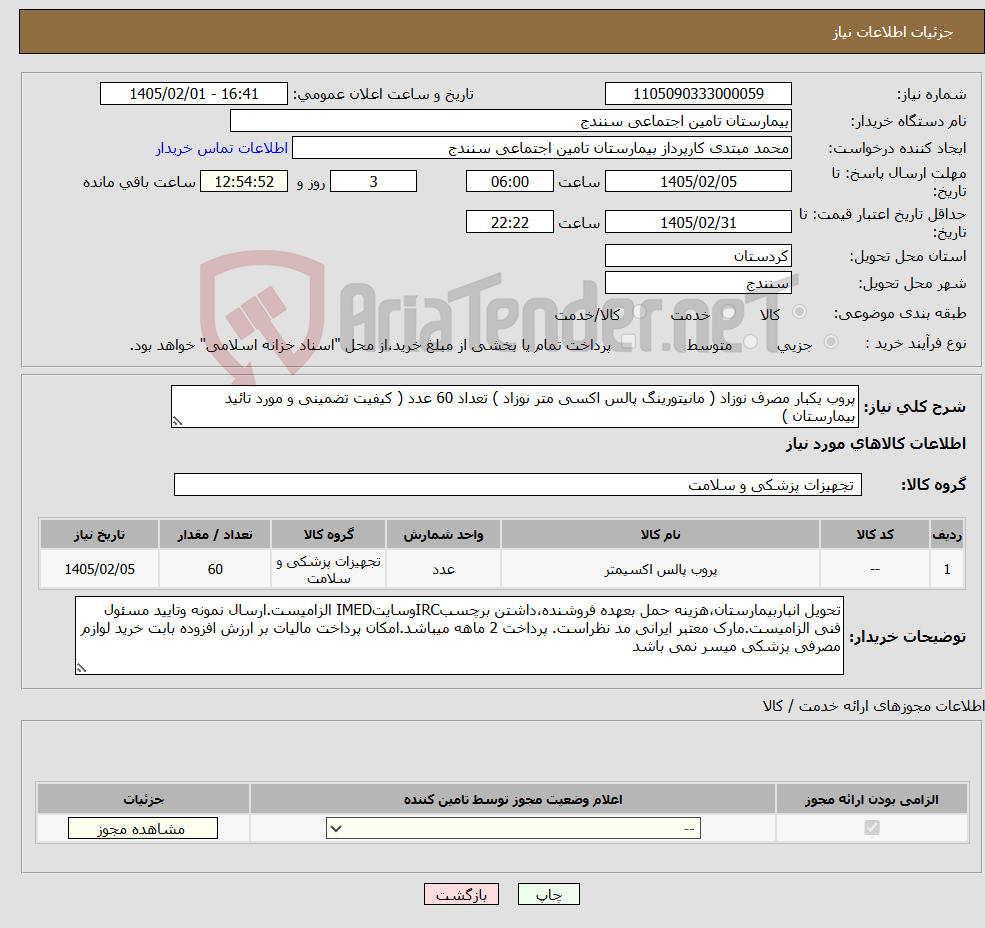Click the گروه کالا column header

pos(329,534)
